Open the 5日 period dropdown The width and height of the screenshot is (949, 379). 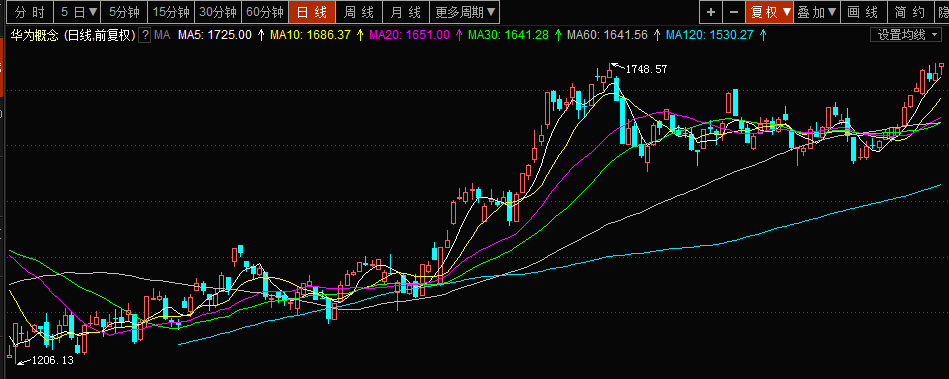pyautogui.click(x=78, y=12)
